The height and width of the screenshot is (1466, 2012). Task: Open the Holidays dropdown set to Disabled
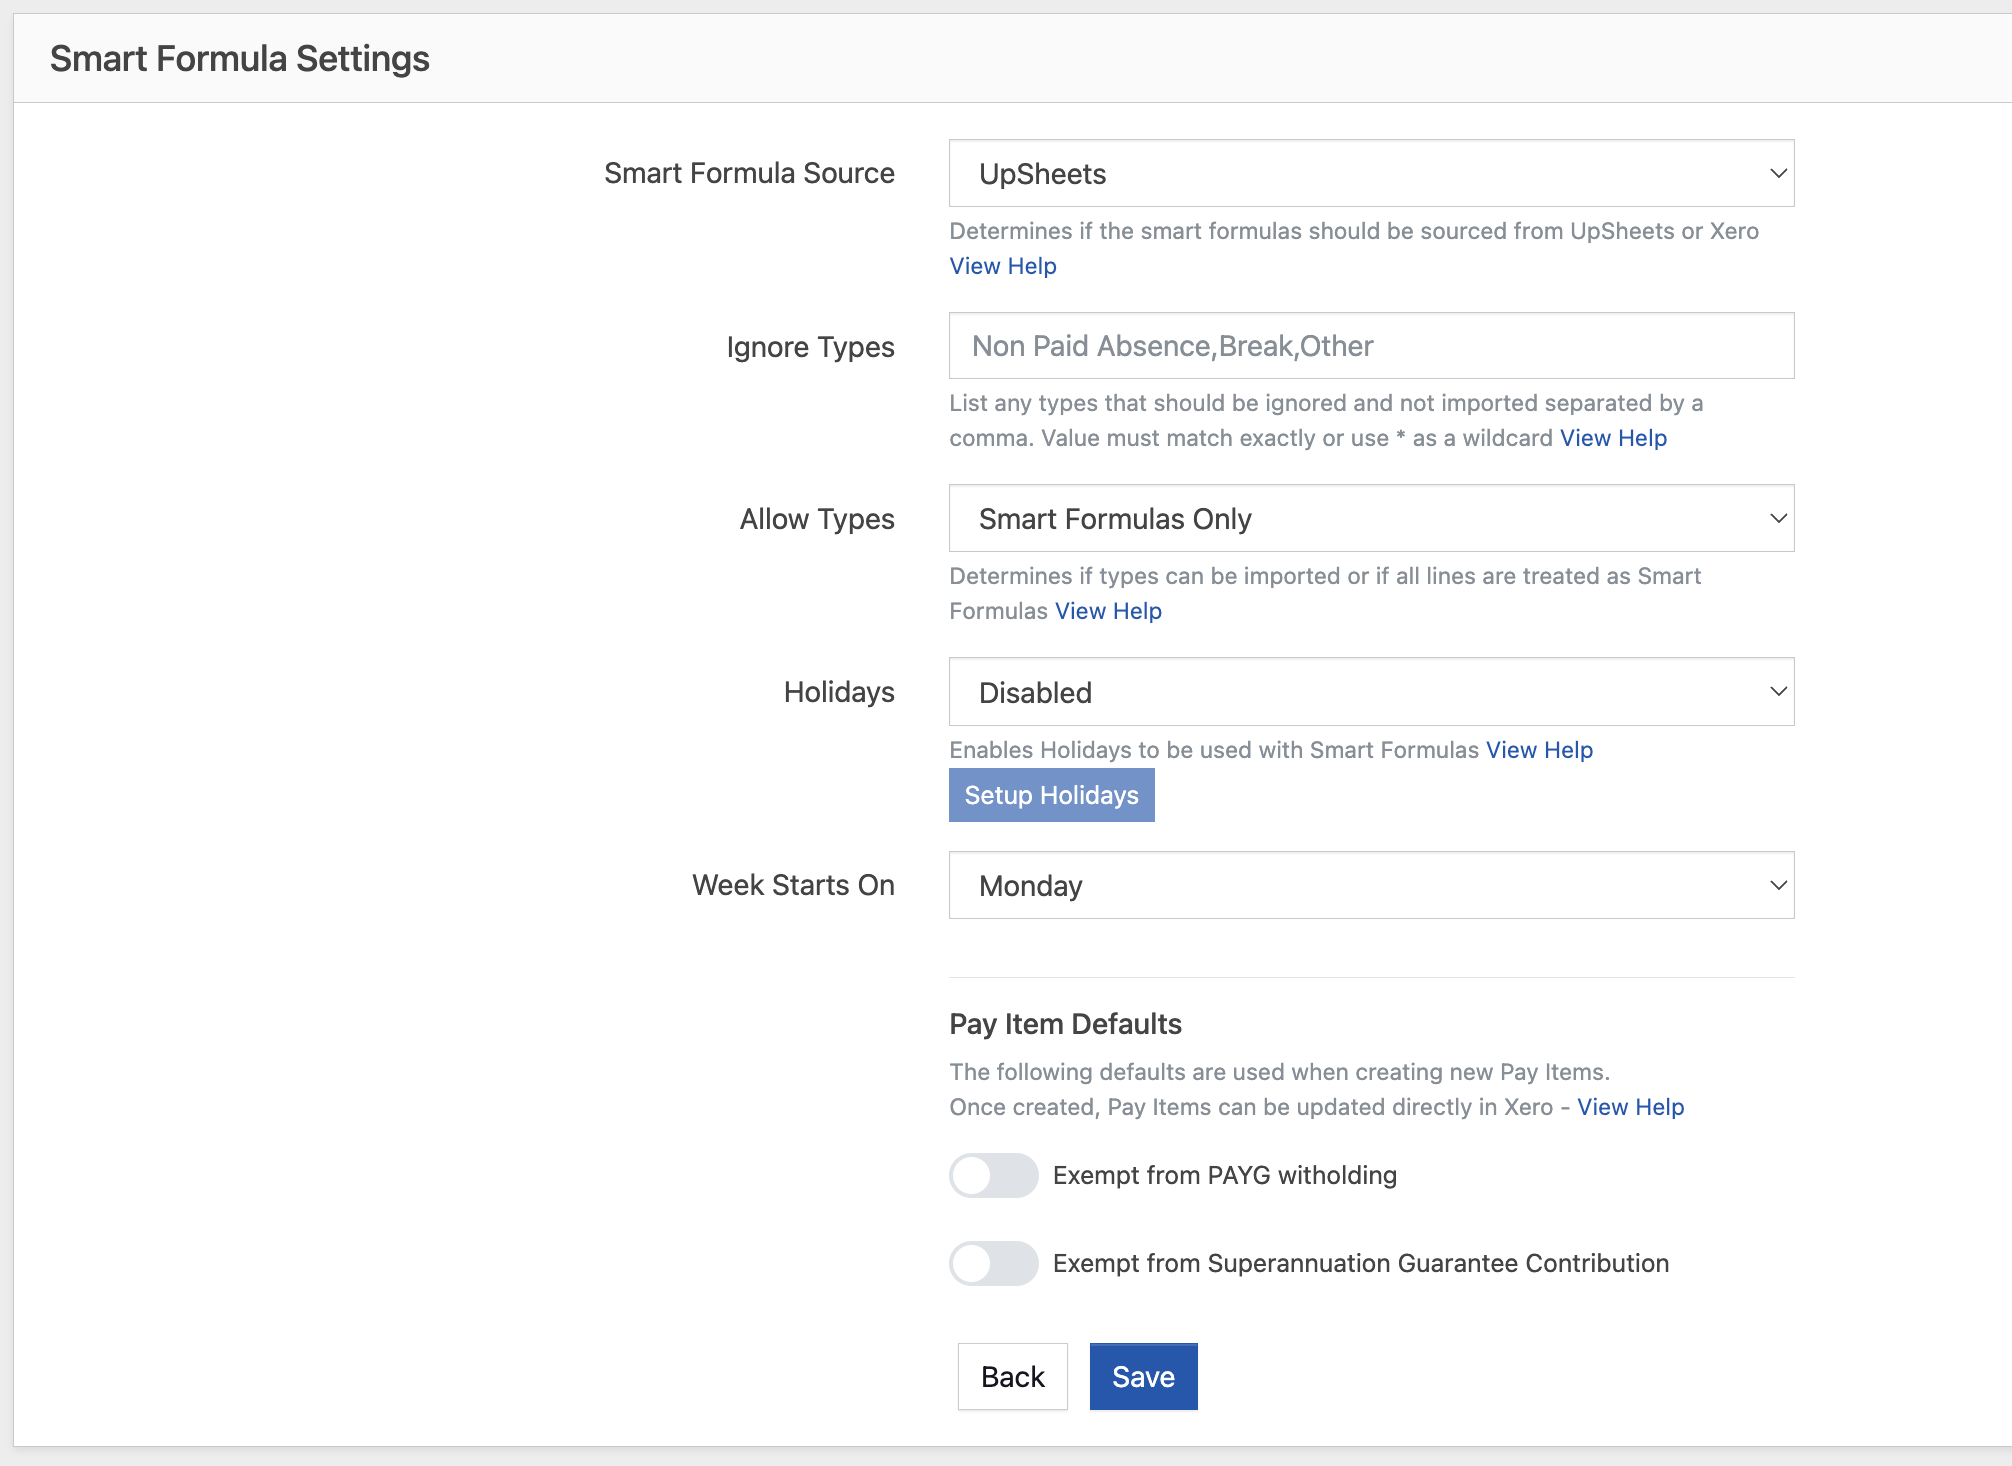[1370, 692]
